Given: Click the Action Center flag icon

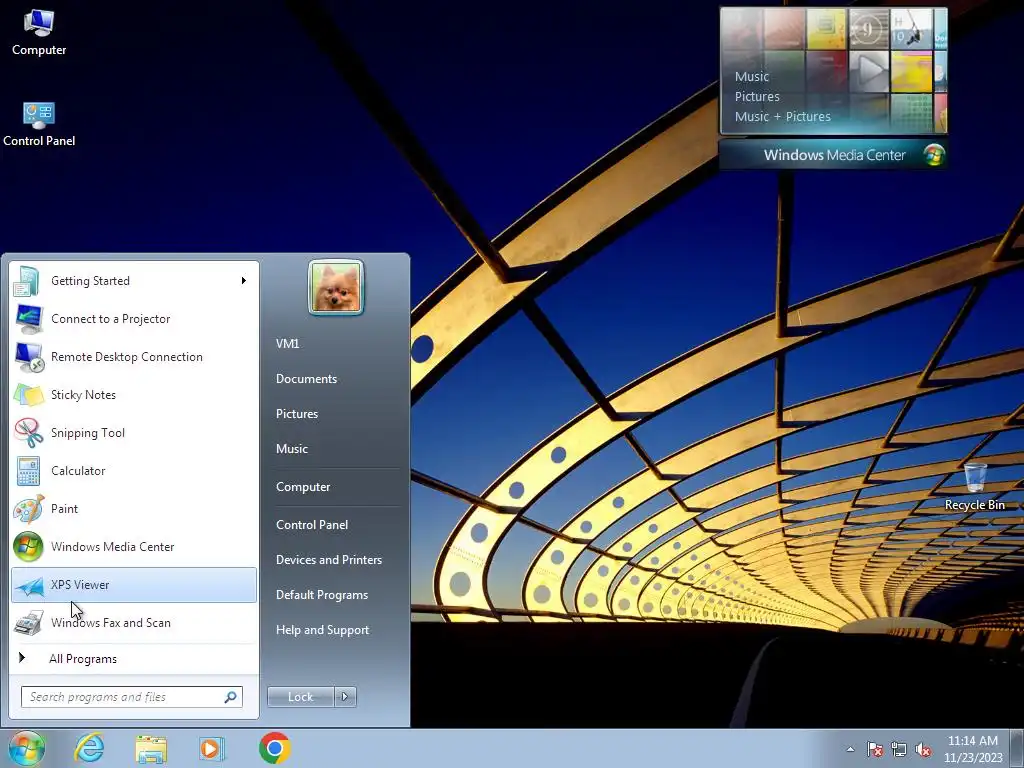Looking at the screenshot, I should click(x=875, y=749).
